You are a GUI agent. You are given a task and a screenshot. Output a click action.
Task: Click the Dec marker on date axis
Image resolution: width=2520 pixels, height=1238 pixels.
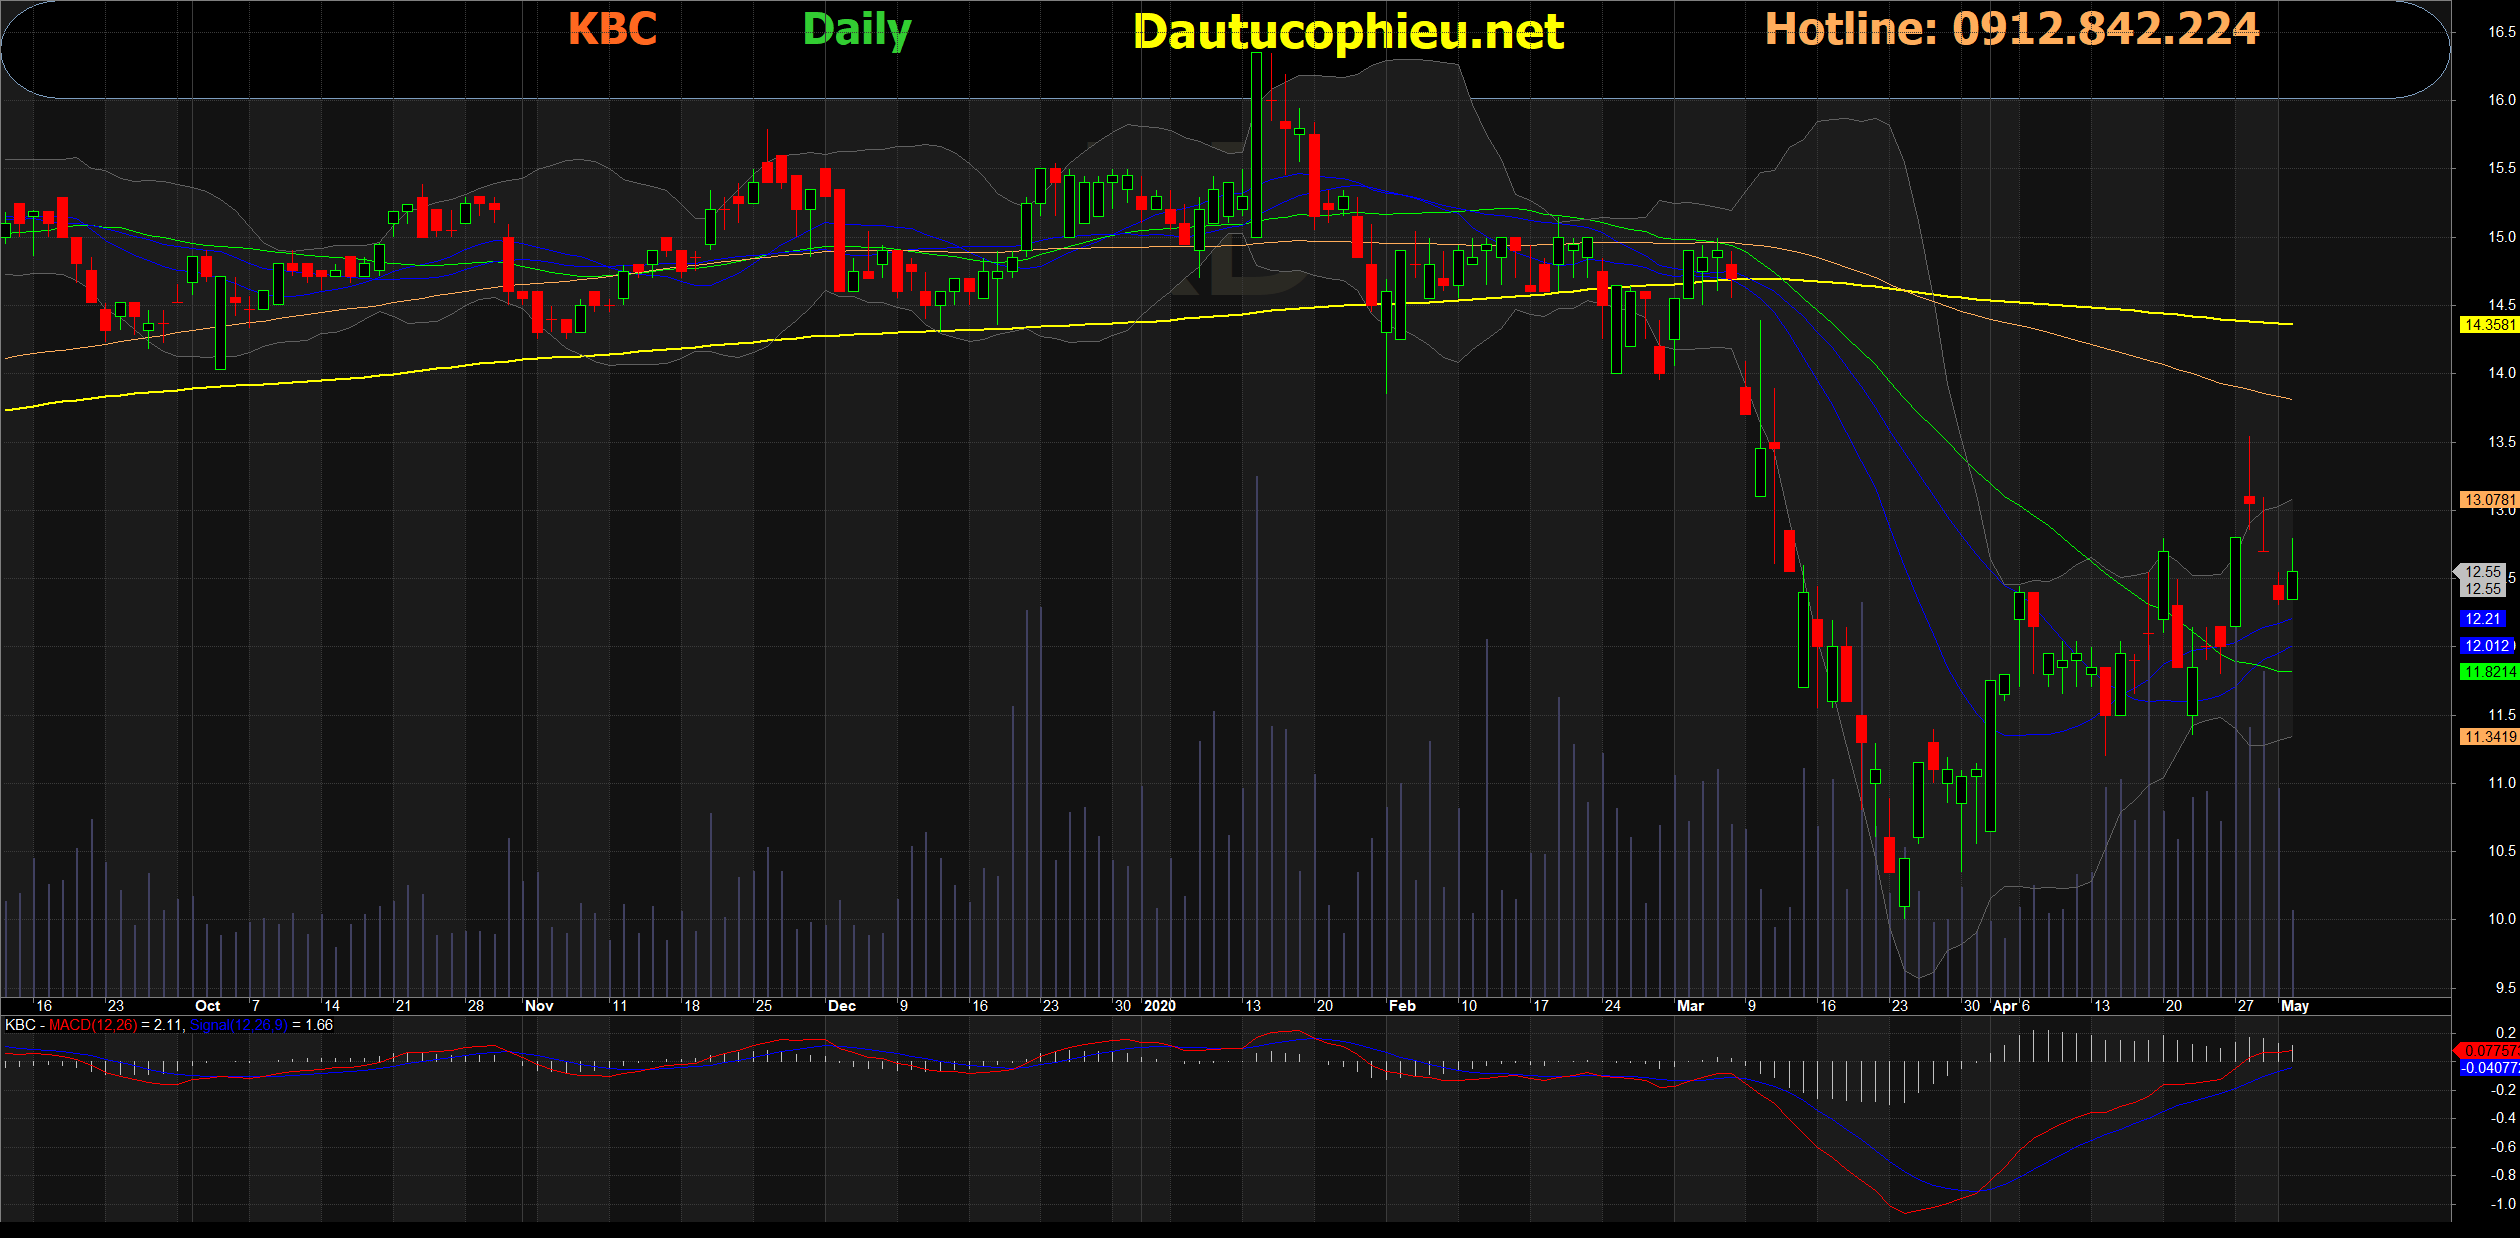point(842,1006)
